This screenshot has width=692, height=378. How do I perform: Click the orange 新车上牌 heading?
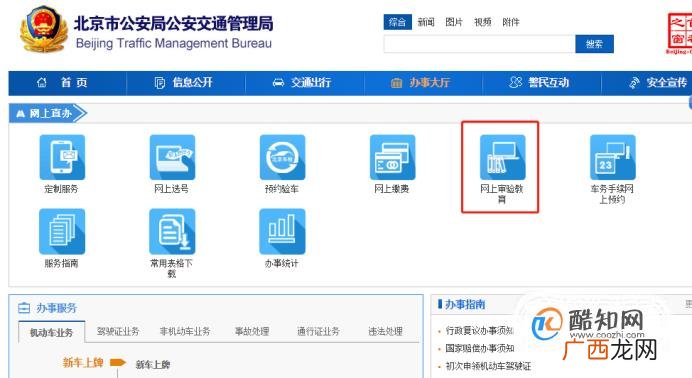coord(83,363)
